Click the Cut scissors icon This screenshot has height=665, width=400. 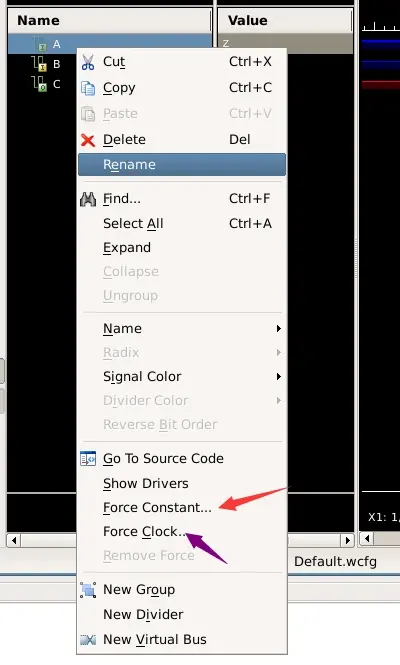(88, 62)
